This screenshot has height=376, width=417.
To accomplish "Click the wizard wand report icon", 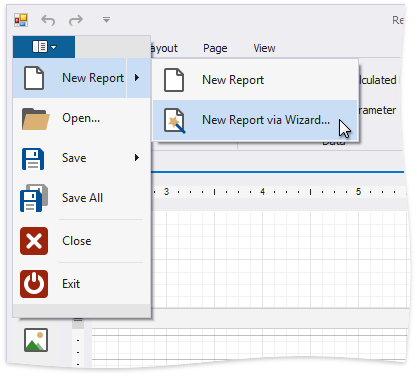I will [x=174, y=121].
